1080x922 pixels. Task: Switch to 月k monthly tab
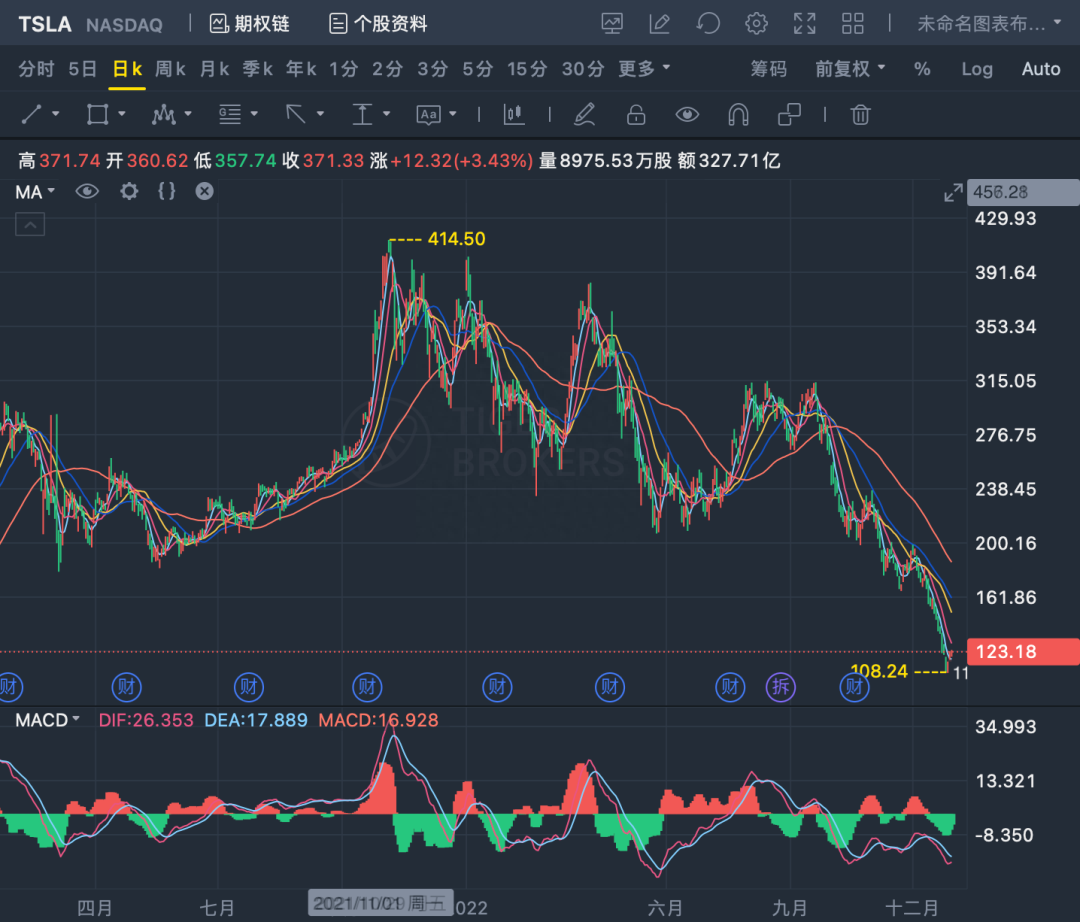(x=214, y=69)
